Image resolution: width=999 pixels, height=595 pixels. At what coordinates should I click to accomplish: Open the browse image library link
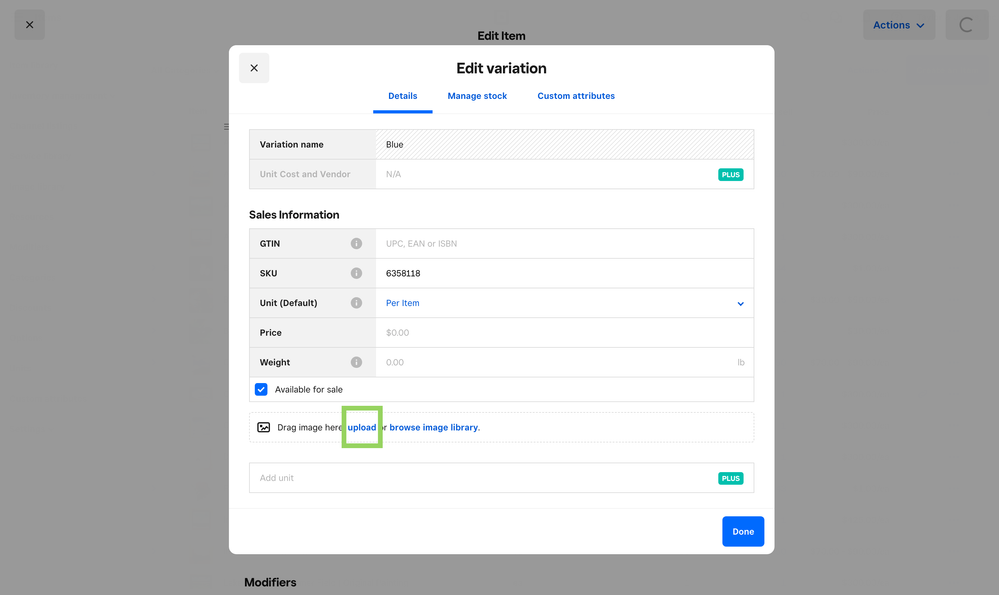[434, 428]
